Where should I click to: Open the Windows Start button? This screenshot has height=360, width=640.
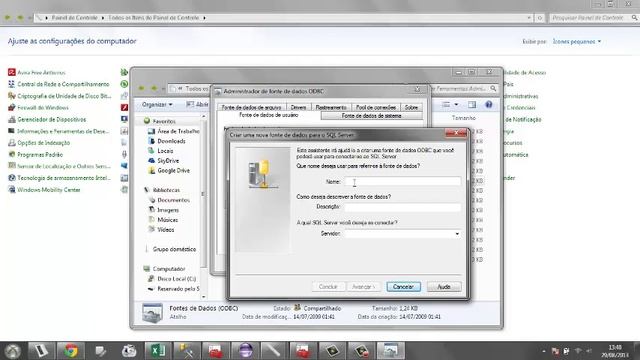[x=13, y=351]
